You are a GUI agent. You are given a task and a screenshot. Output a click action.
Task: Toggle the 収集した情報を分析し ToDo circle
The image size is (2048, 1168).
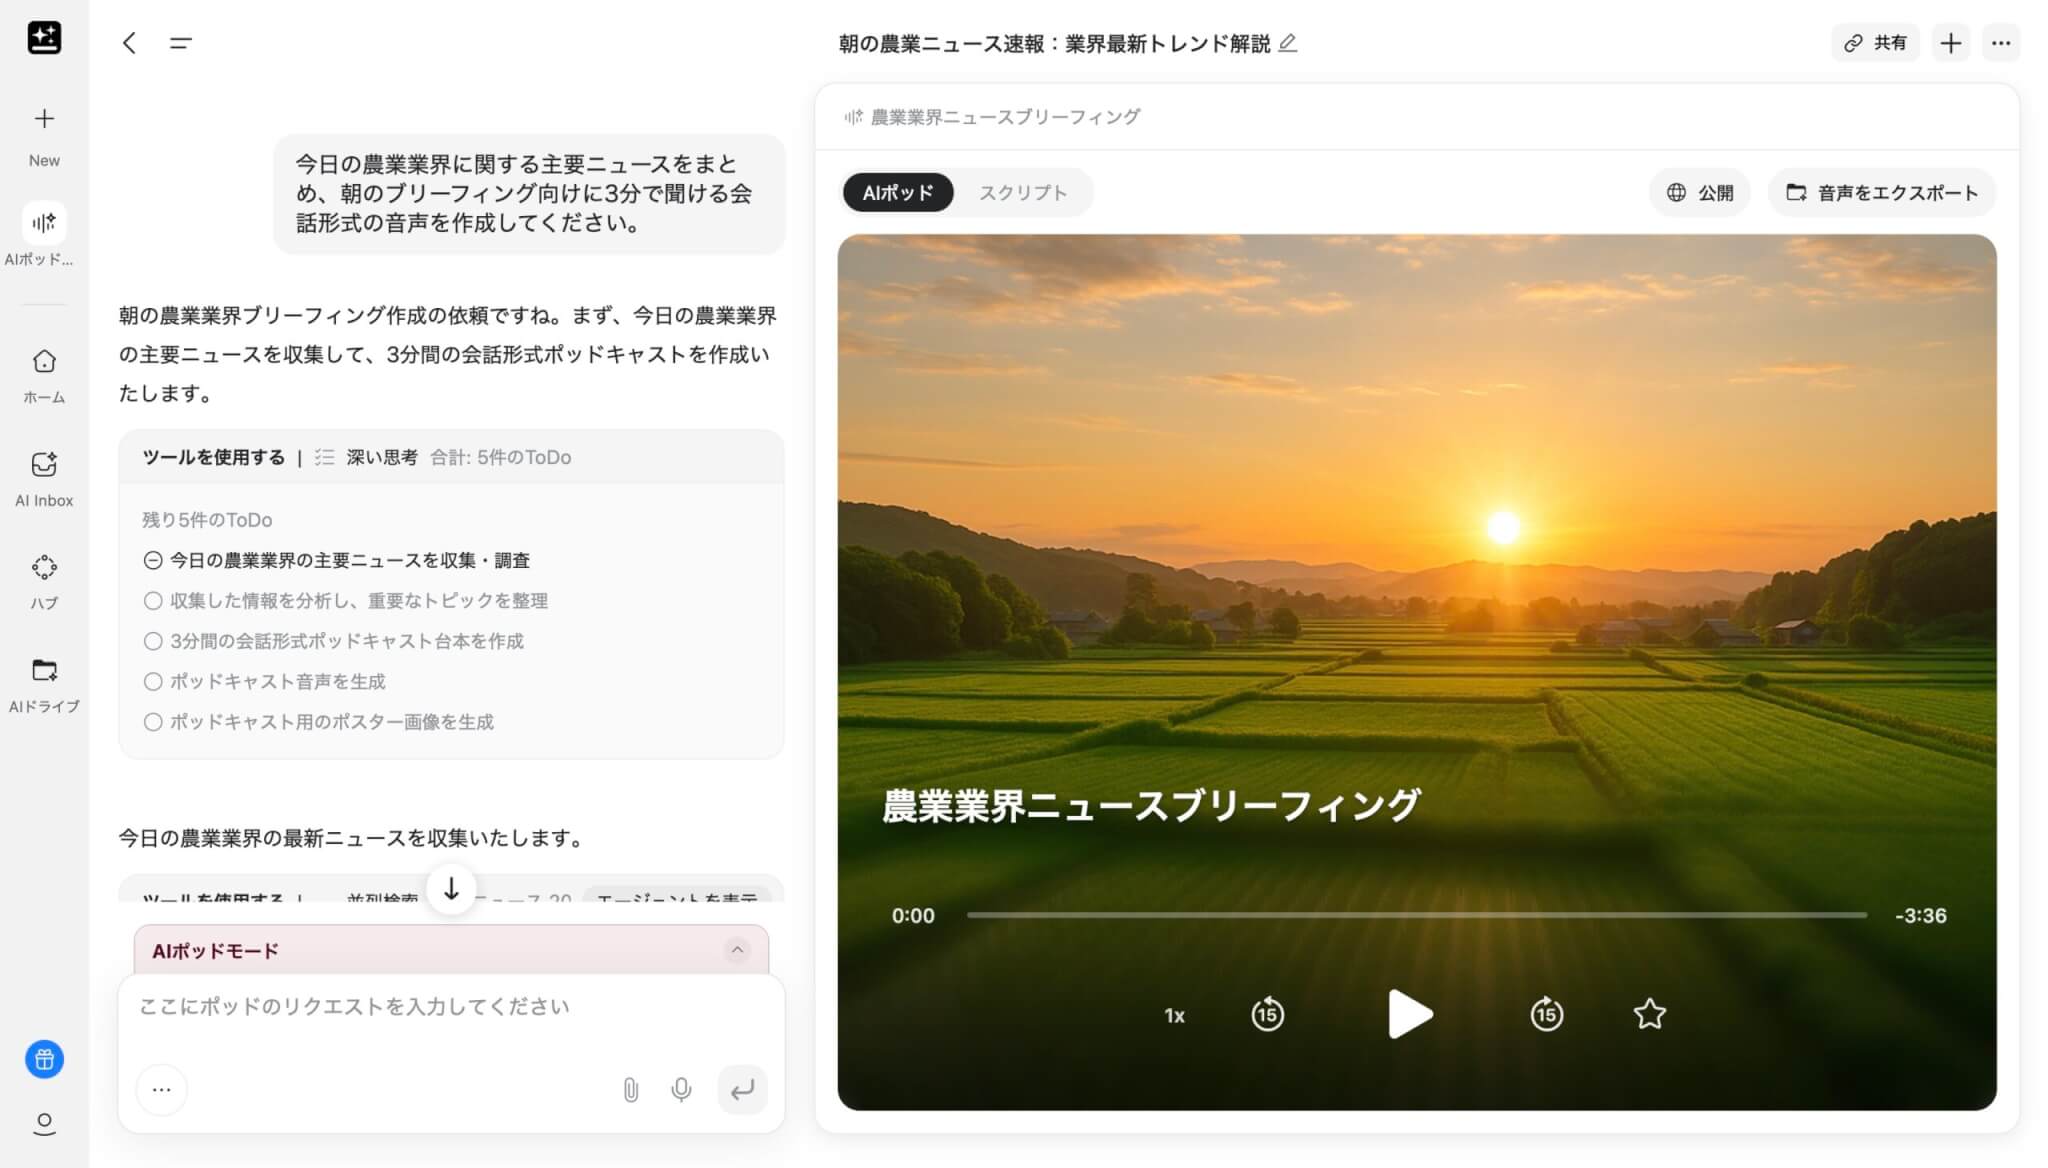(x=153, y=601)
